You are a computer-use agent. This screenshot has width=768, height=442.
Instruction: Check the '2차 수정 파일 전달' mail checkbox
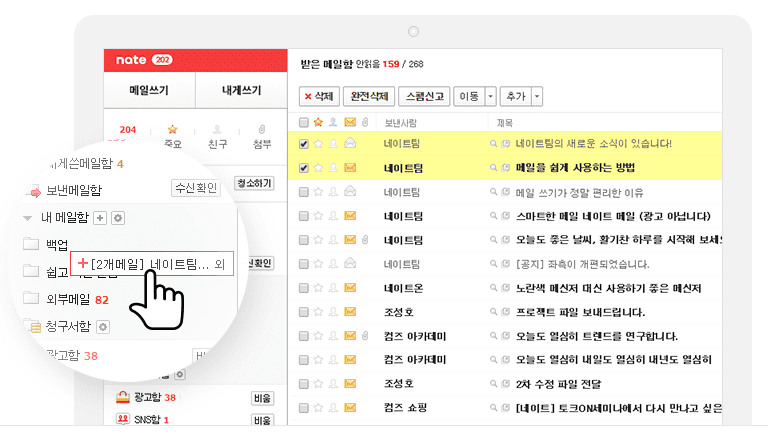[304, 384]
